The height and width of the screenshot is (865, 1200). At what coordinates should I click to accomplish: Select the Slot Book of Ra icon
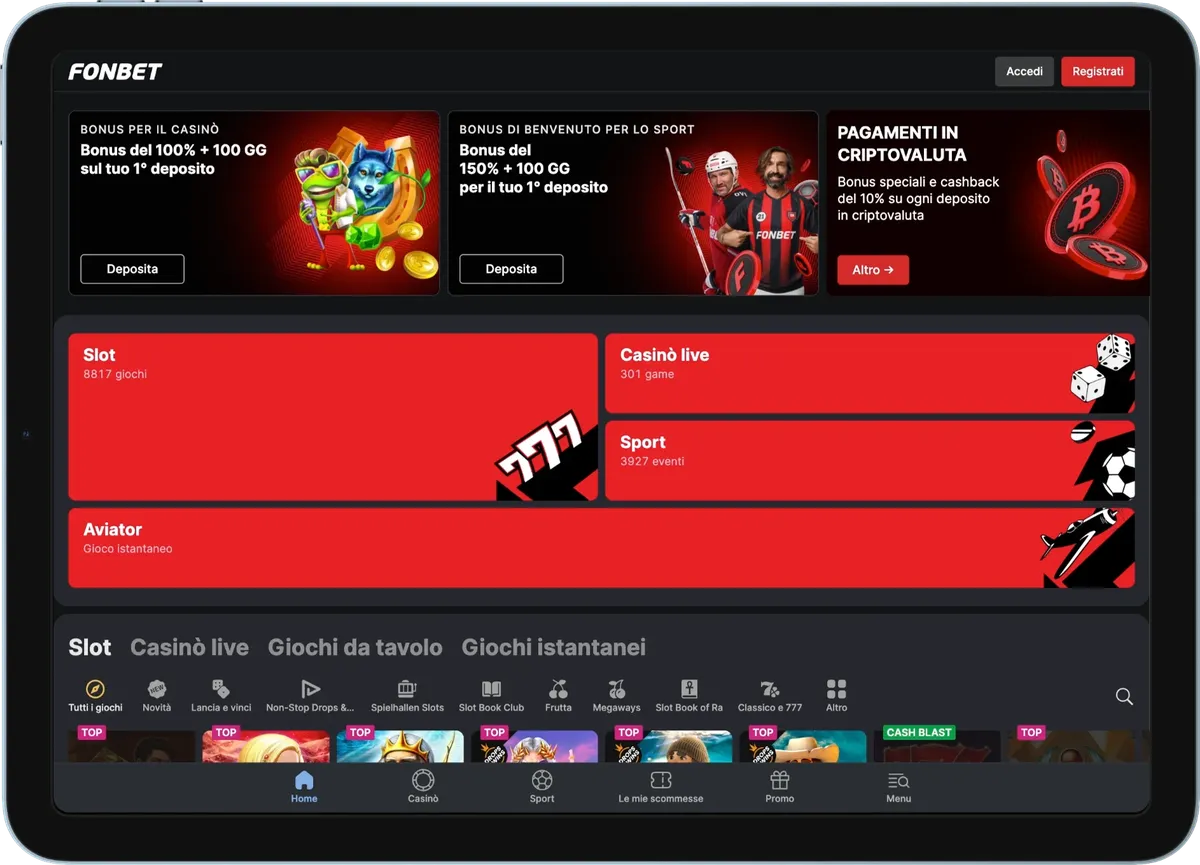click(689, 688)
